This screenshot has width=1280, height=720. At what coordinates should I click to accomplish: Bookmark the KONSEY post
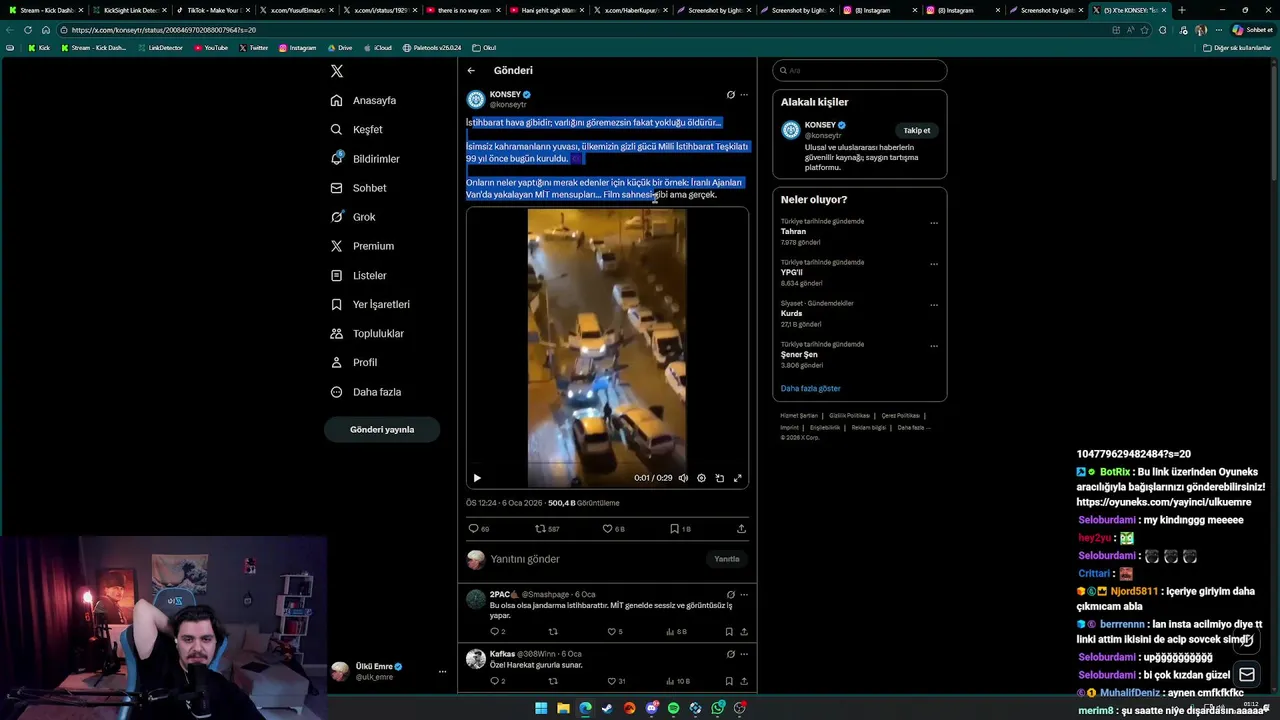click(x=680, y=529)
